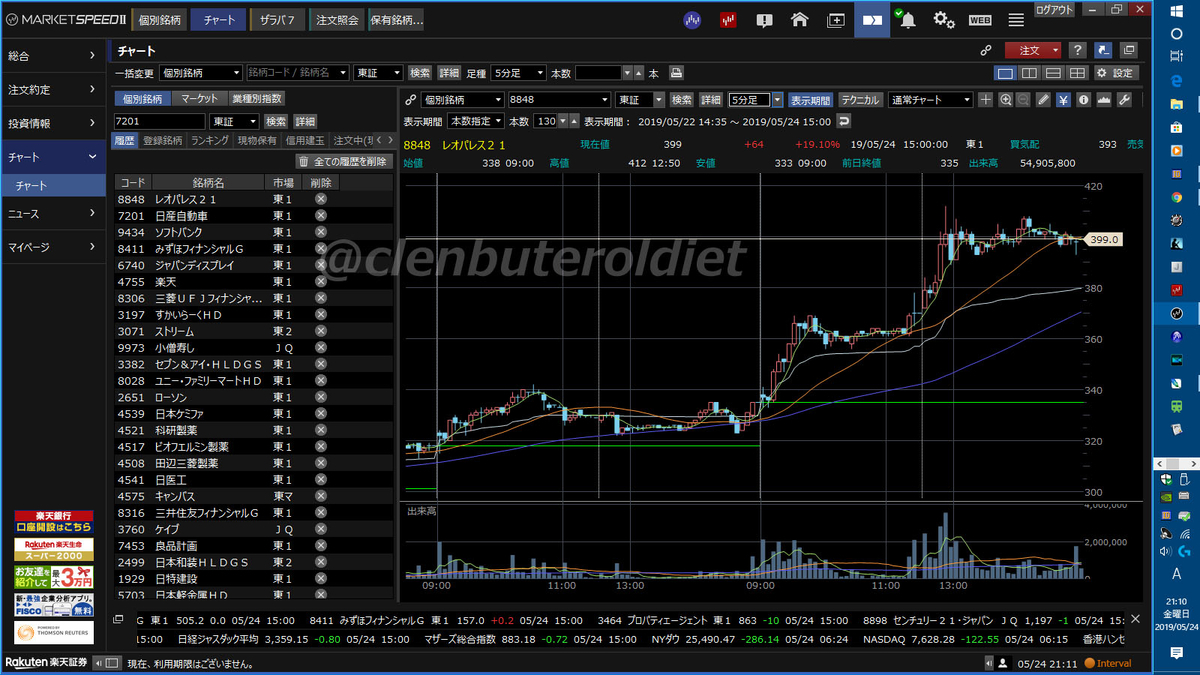This screenshot has width=1200, height=675.
Task: Toggle the info icon on chart toolbar
Action: tap(1083, 100)
